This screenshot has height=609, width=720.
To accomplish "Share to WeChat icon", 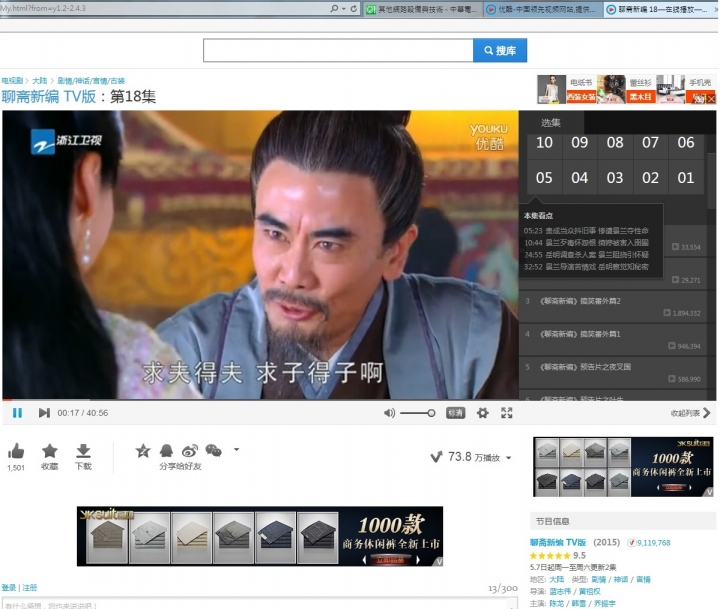I will tap(214, 451).
